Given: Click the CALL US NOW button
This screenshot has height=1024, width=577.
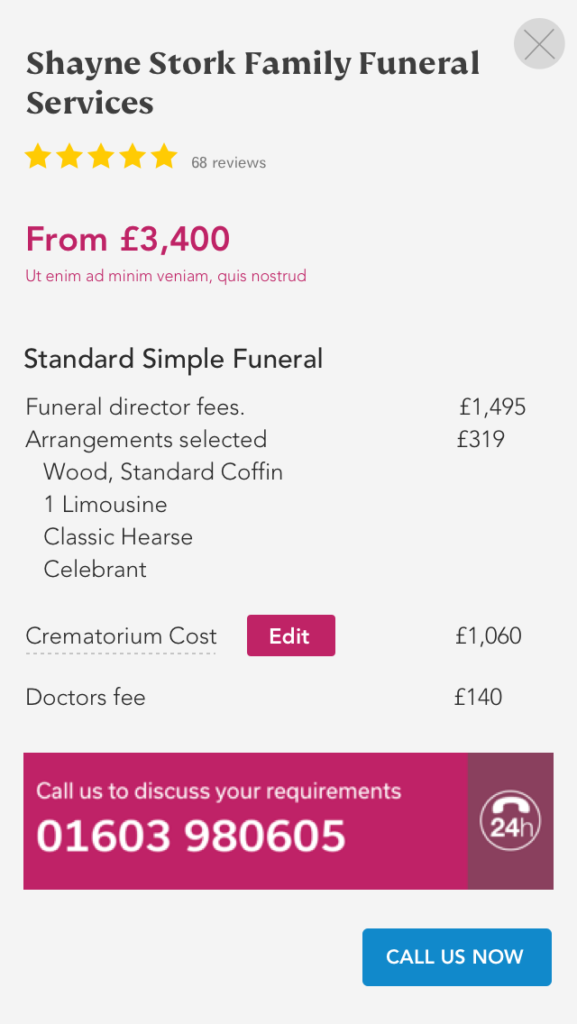Looking at the screenshot, I should [457, 957].
